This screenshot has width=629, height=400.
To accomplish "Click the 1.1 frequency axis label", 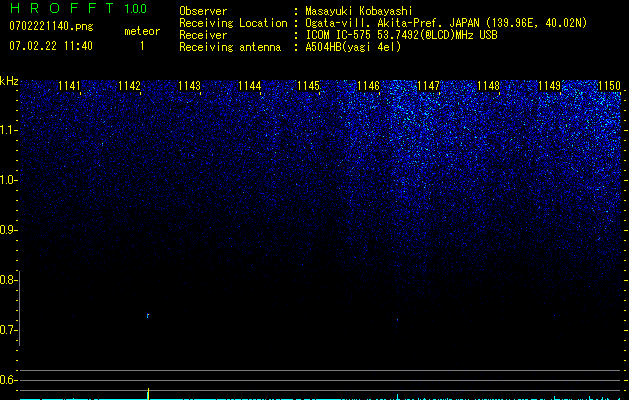I will point(9,130).
